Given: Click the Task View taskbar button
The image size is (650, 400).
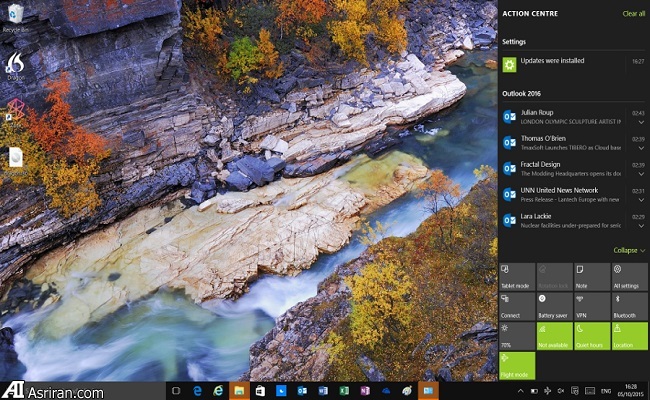Looking at the screenshot, I should coord(176,390).
